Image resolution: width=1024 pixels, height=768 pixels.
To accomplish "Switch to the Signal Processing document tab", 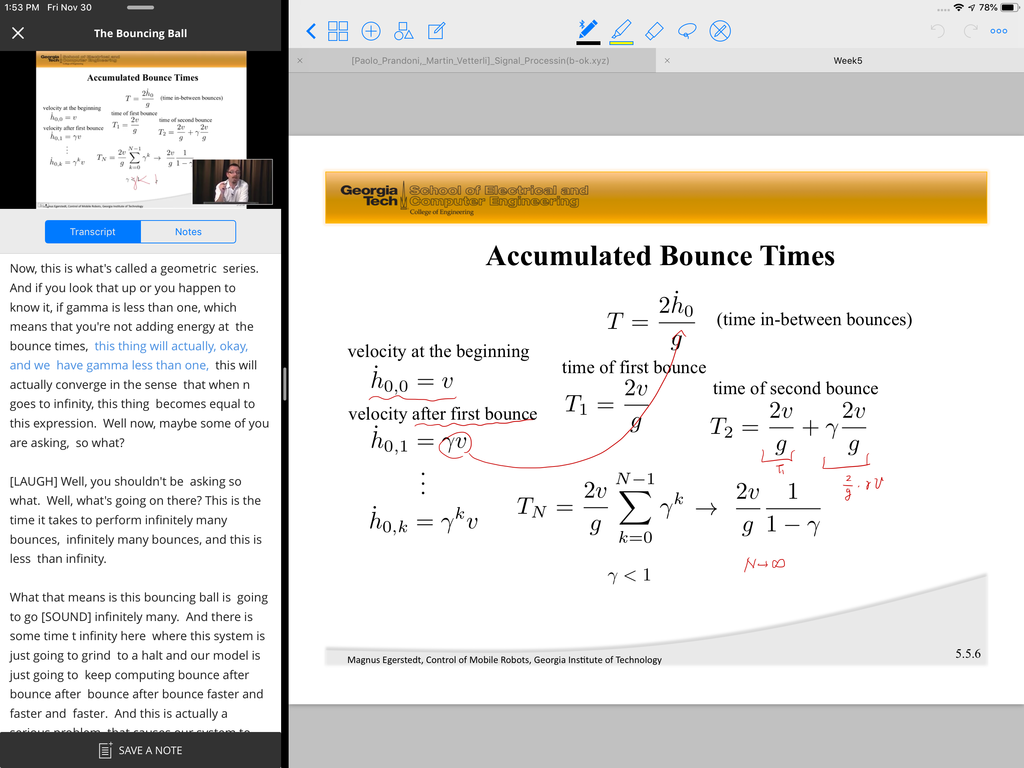I will pyautogui.click(x=480, y=60).
